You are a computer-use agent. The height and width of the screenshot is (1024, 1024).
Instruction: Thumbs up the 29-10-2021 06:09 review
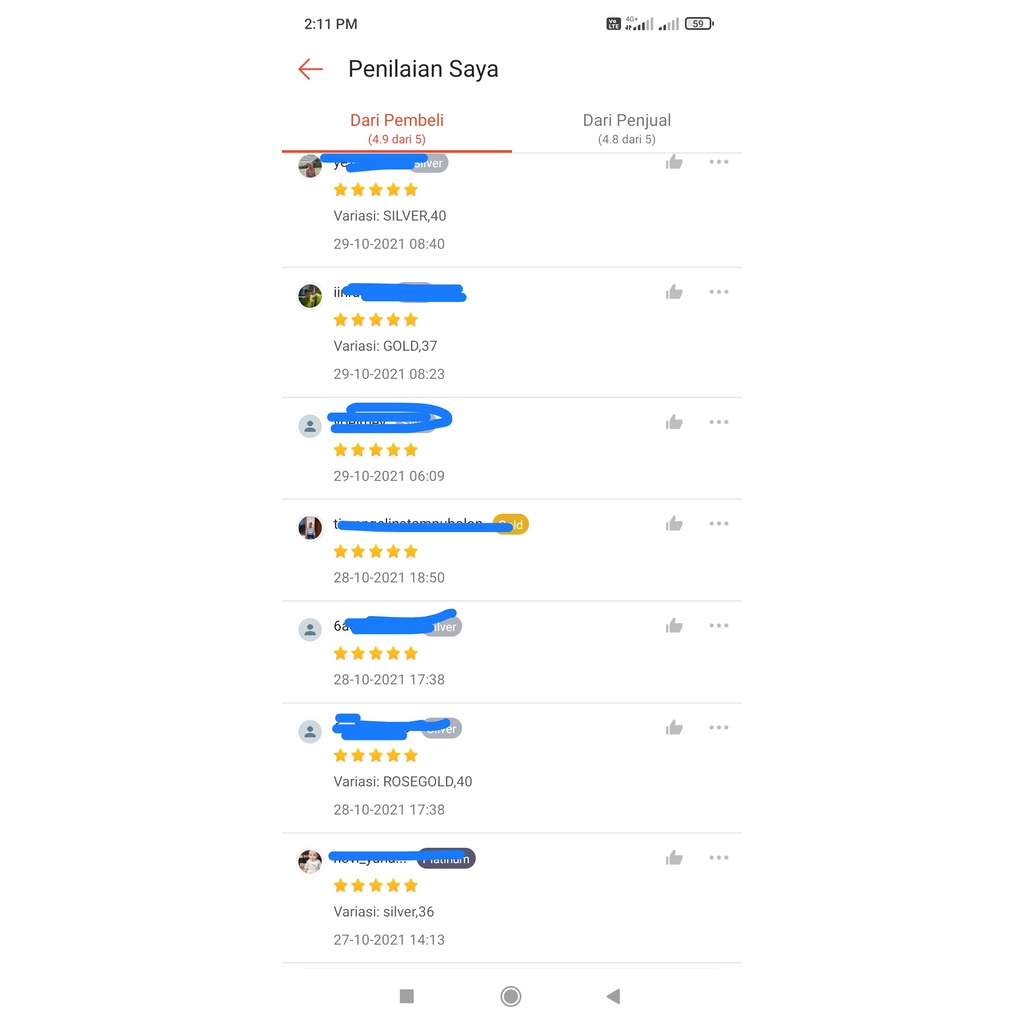(674, 422)
